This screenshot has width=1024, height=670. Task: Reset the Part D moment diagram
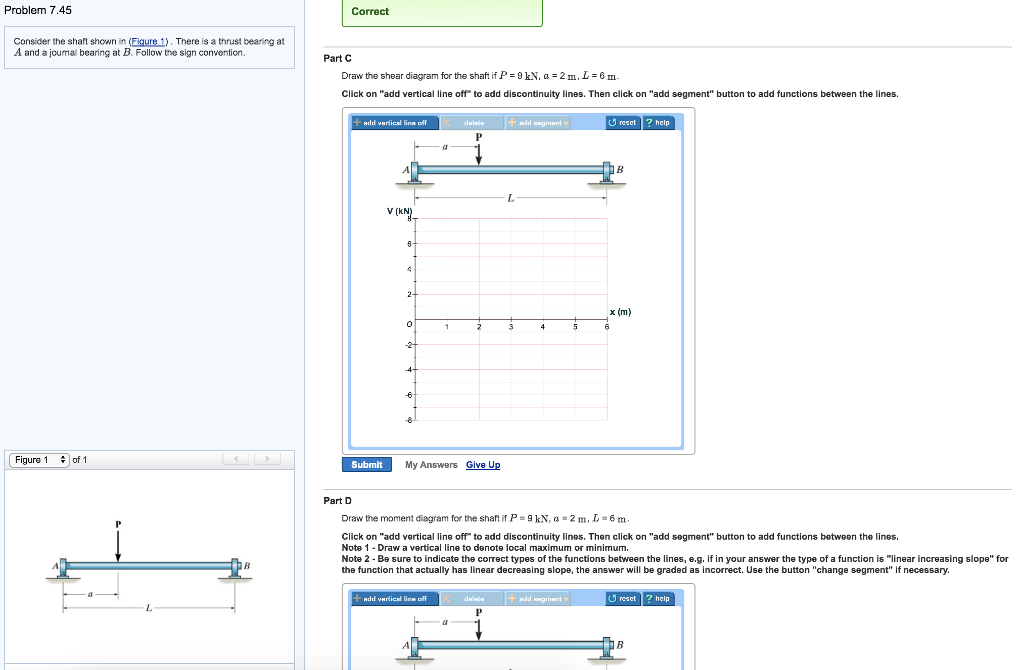(x=622, y=599)
